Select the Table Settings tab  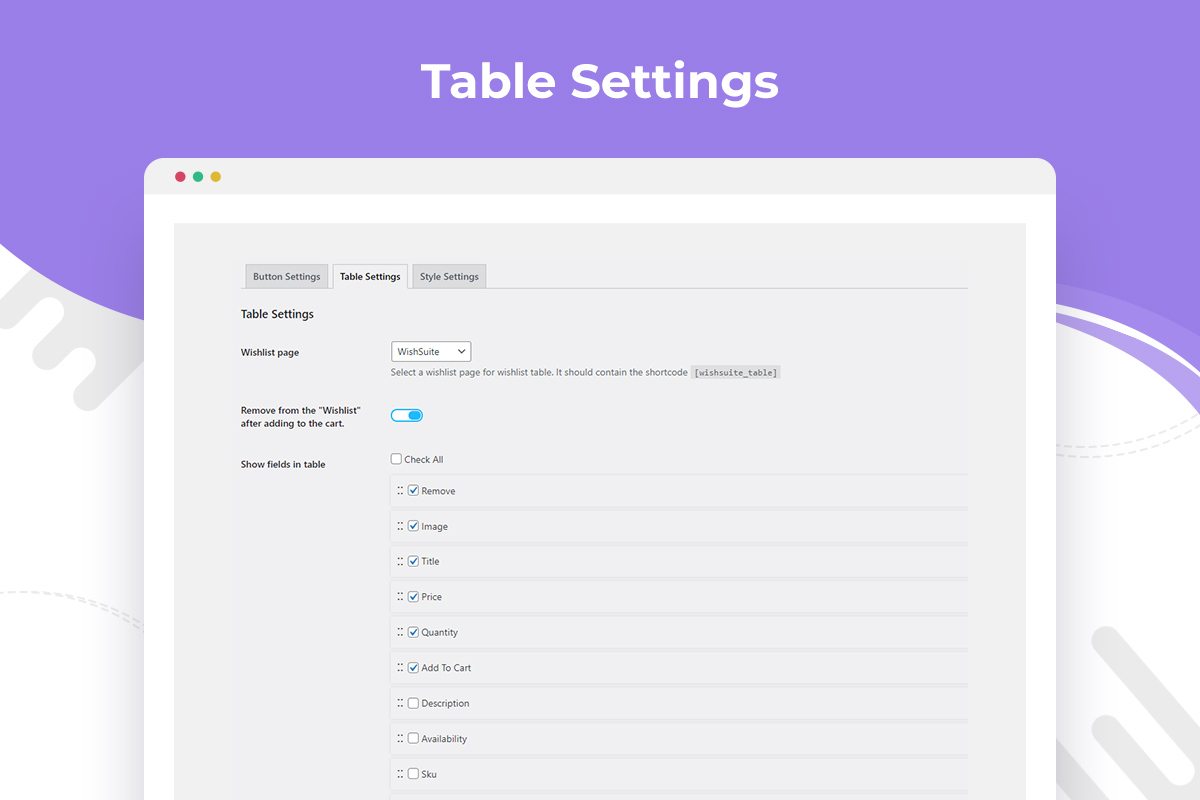coord(370,277)
